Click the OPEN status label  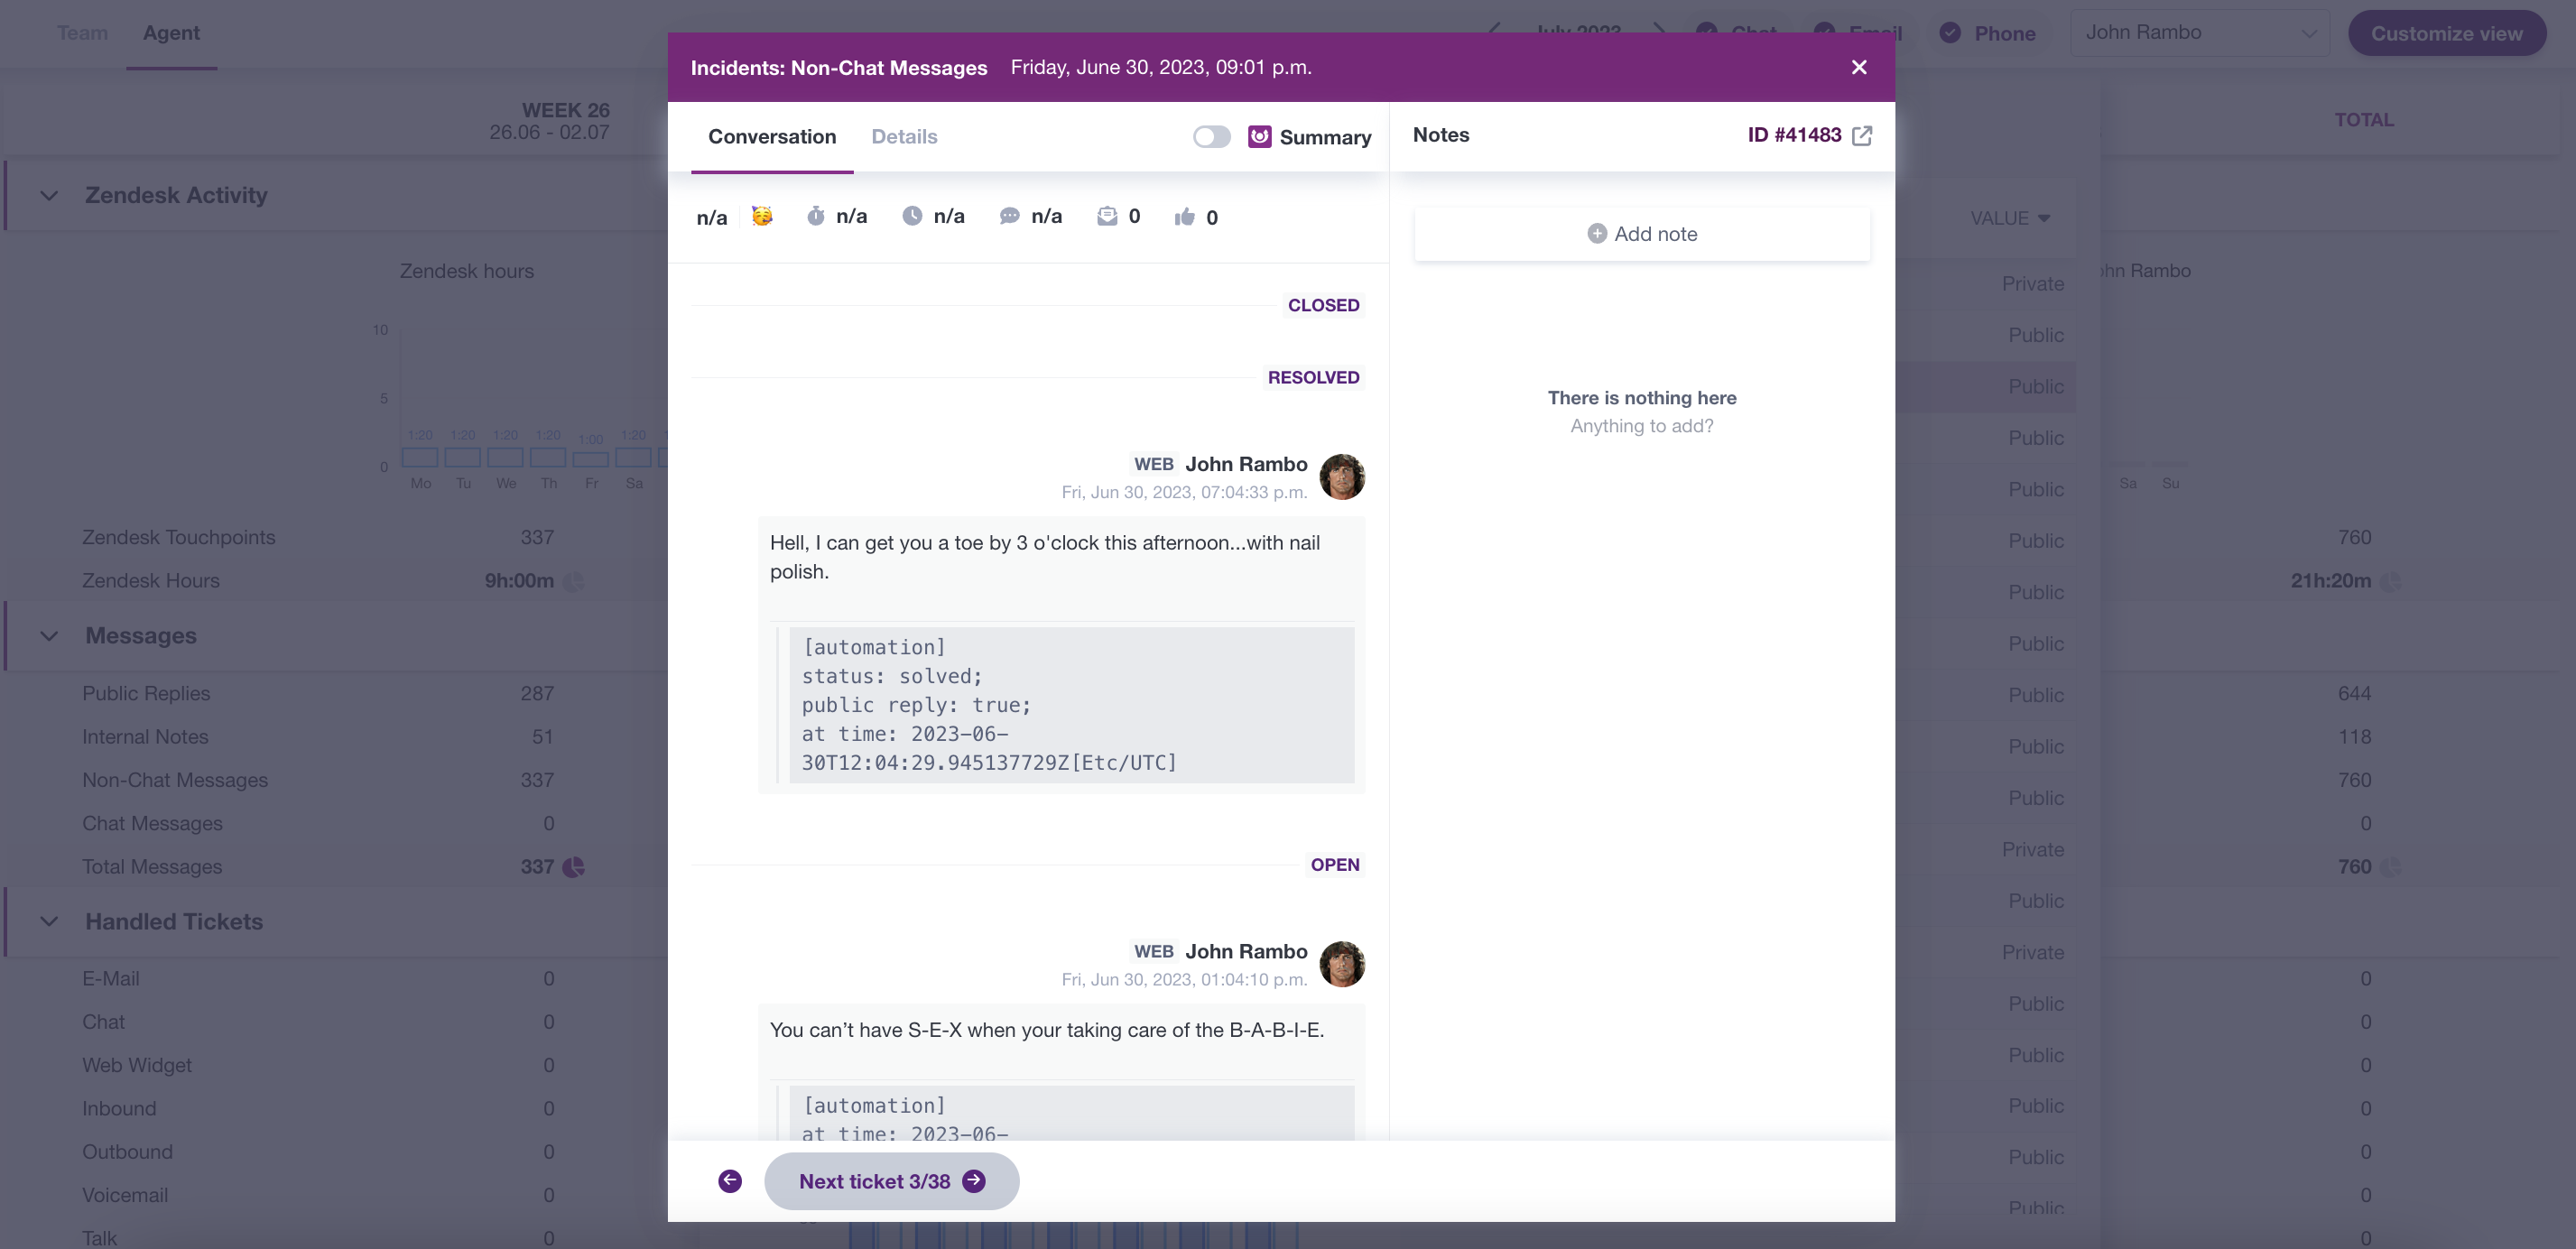pos(1334,865)
